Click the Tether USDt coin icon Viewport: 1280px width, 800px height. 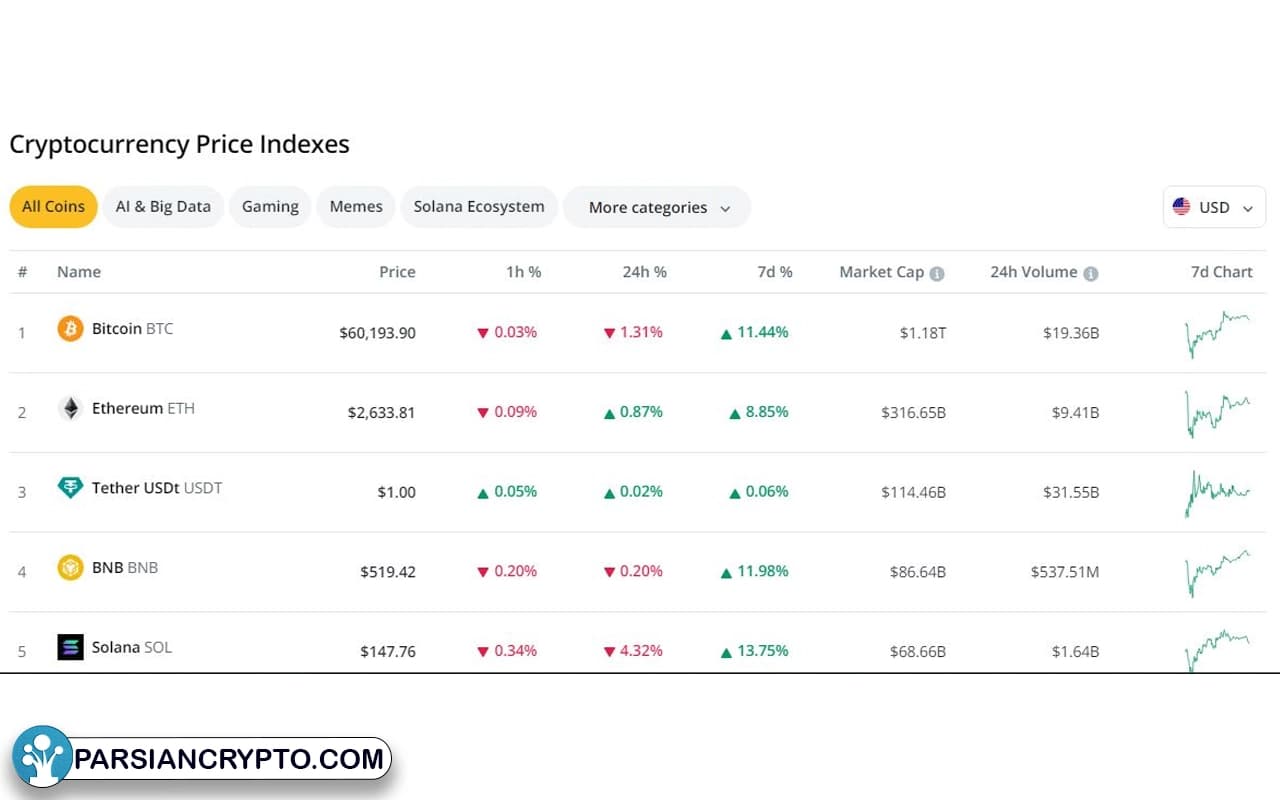(69, 488)
